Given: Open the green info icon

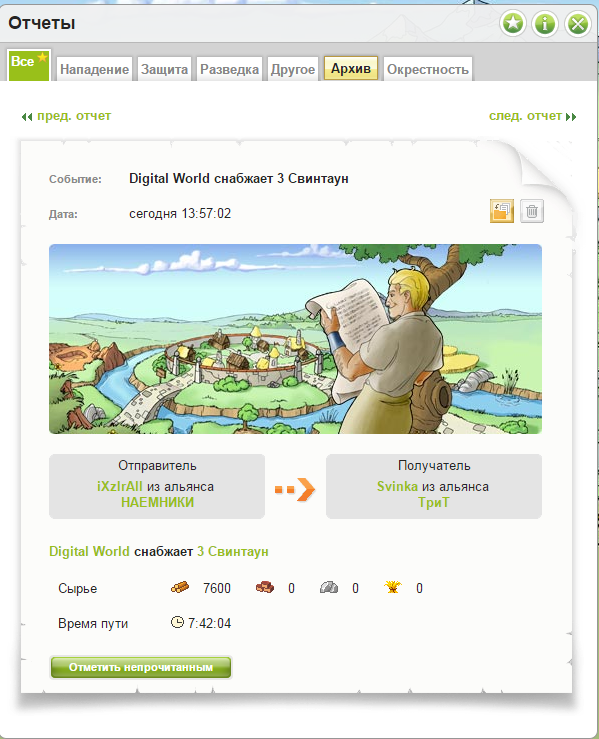Looking at the screenshot, I should pyautogui.click(x=545, y=23).
